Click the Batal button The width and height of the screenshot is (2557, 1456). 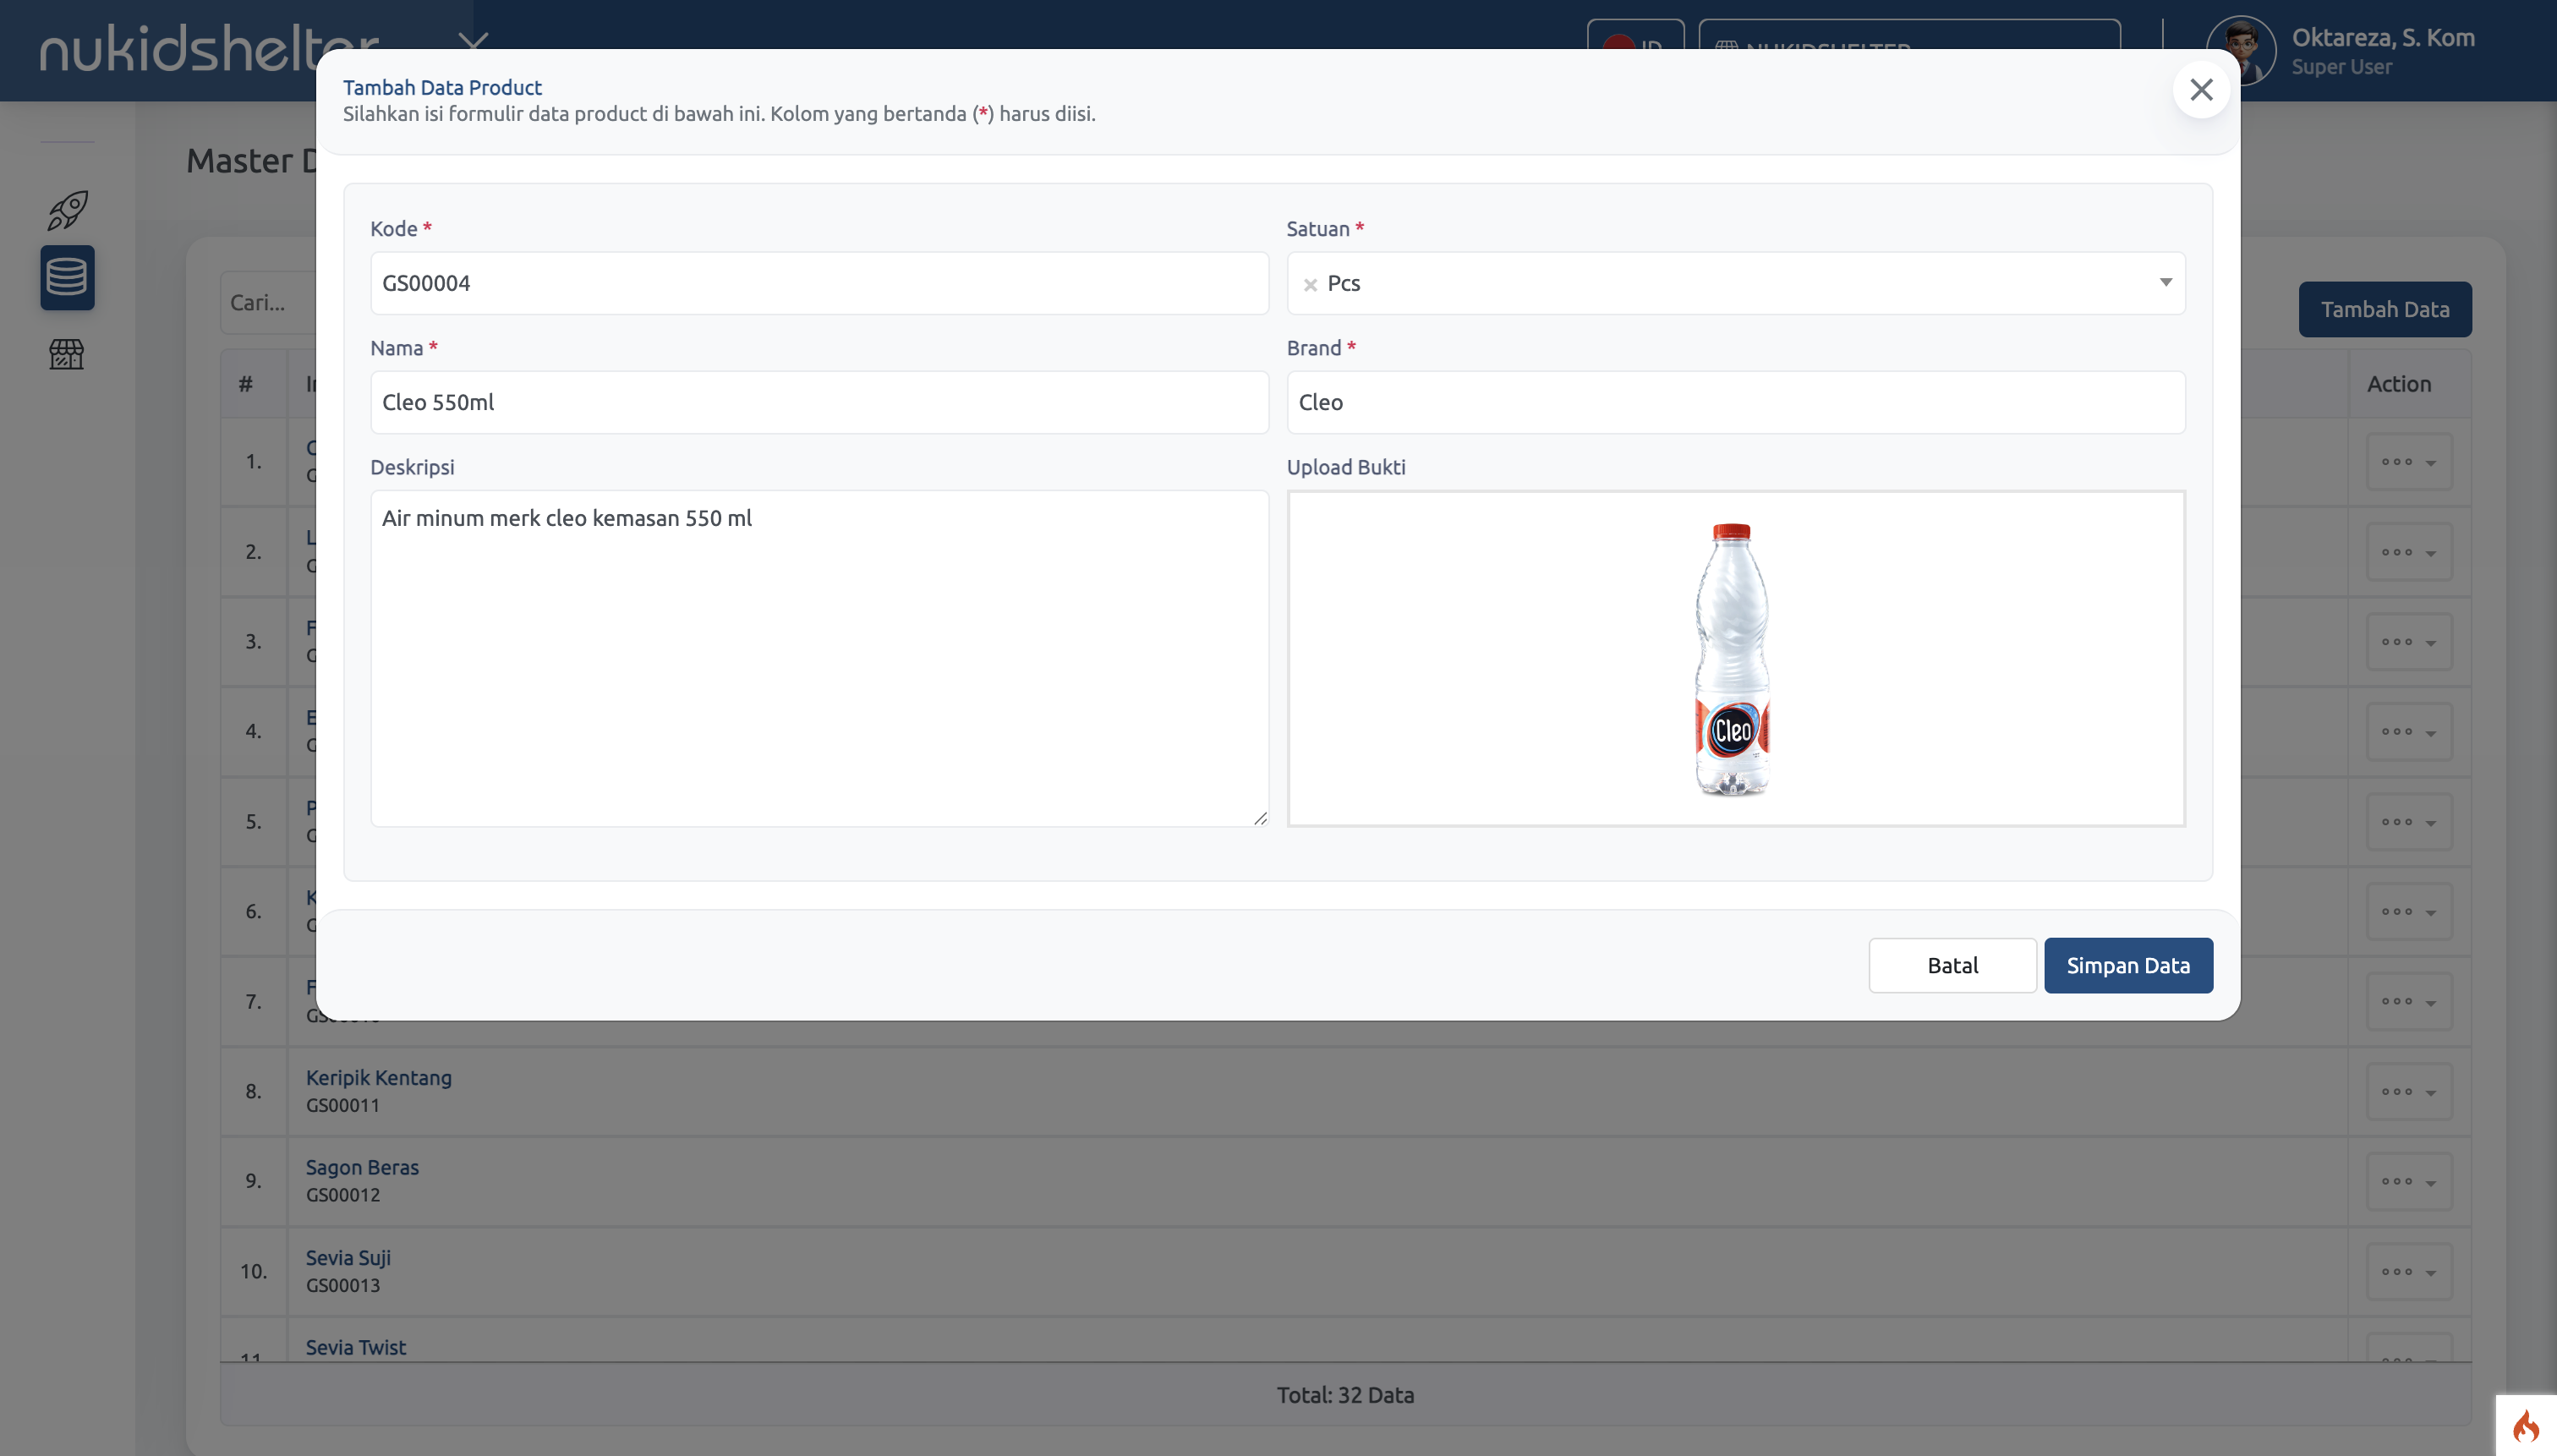coord(1951,965)
